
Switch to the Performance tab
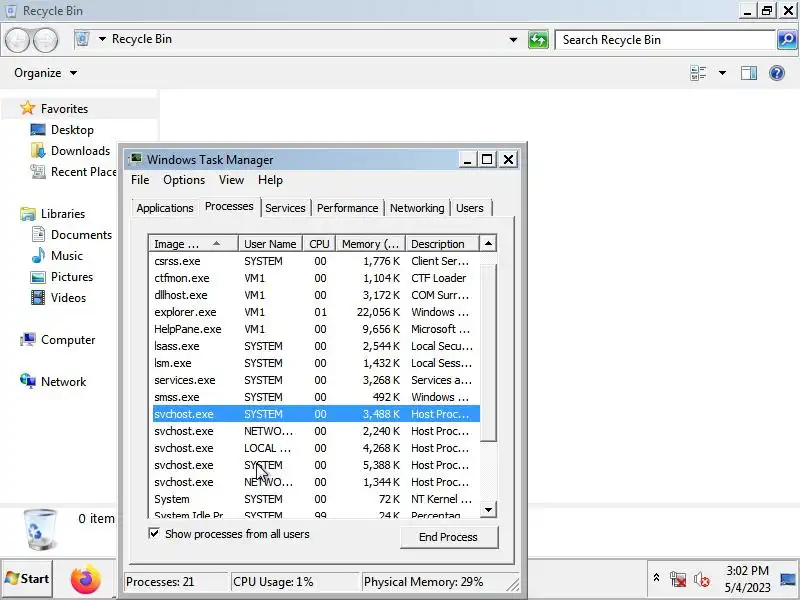tap(347, 208)
